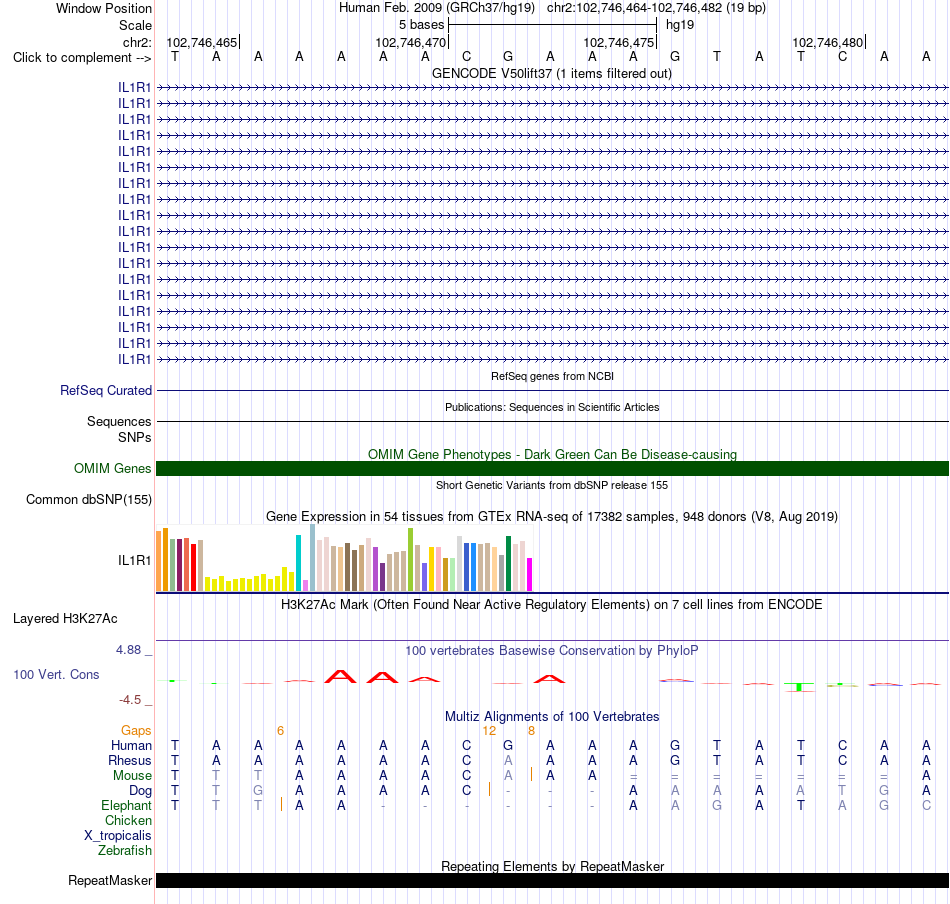Image resolution: width=950 pixels, height=904 pixels.
Task: Click the gap count 12
Action: point(490,731)
